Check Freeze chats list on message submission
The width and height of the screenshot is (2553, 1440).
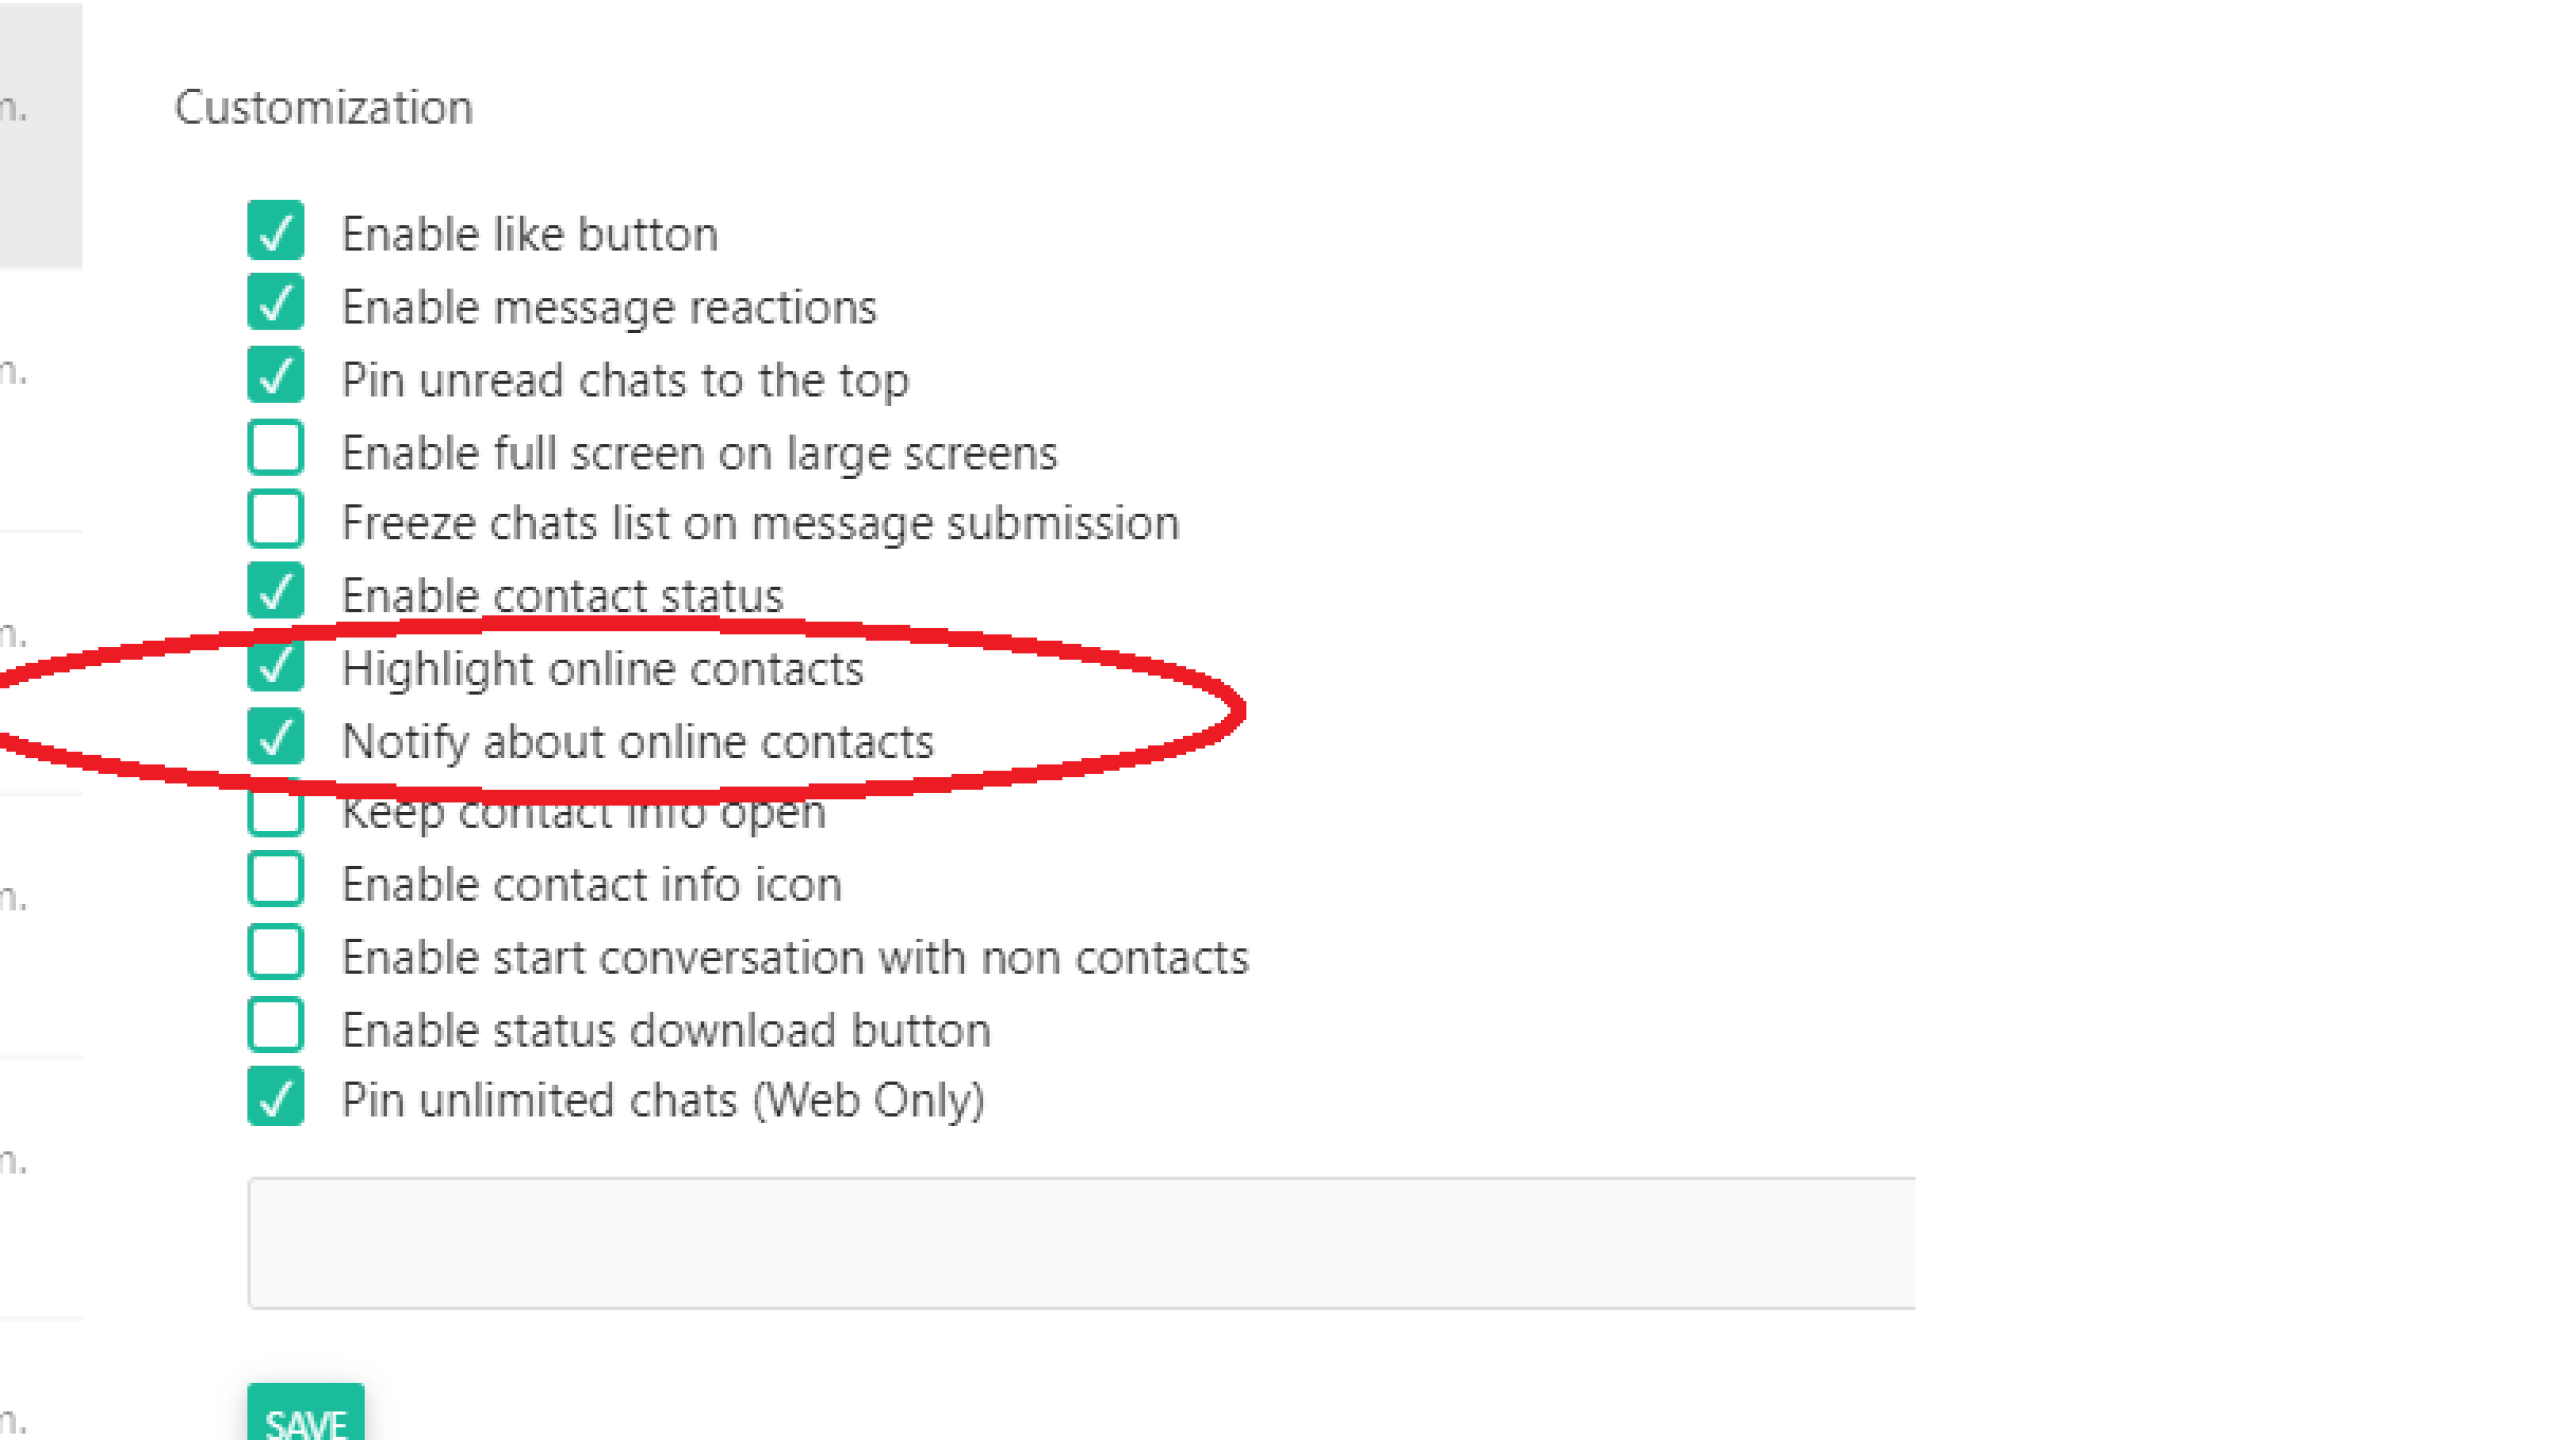[275, 520]
